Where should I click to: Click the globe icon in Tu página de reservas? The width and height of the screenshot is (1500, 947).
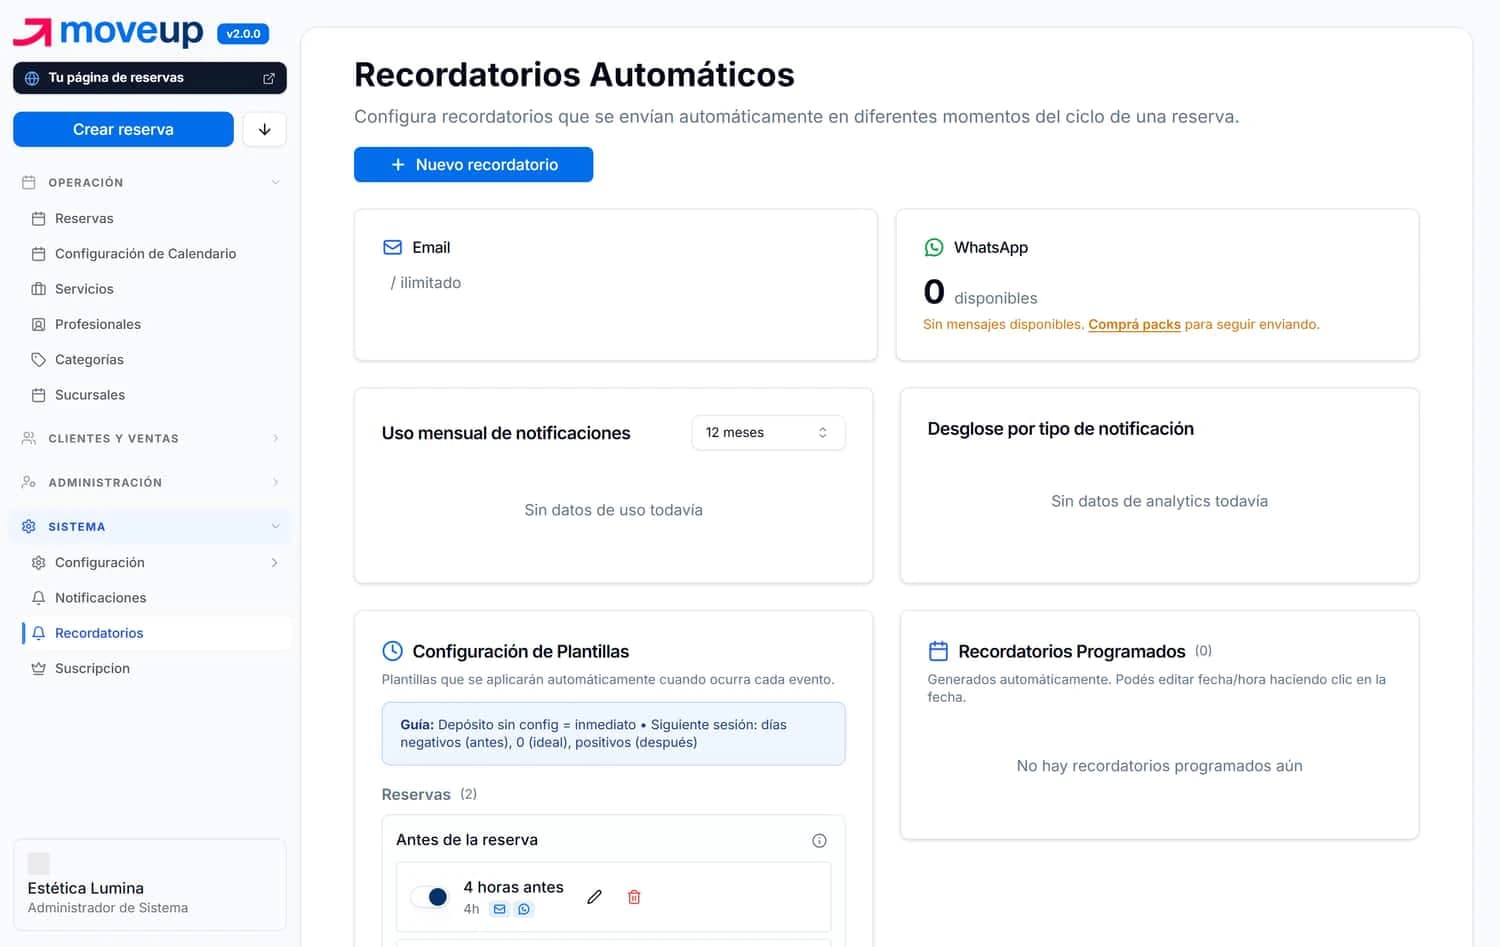(x=32, y=78)
